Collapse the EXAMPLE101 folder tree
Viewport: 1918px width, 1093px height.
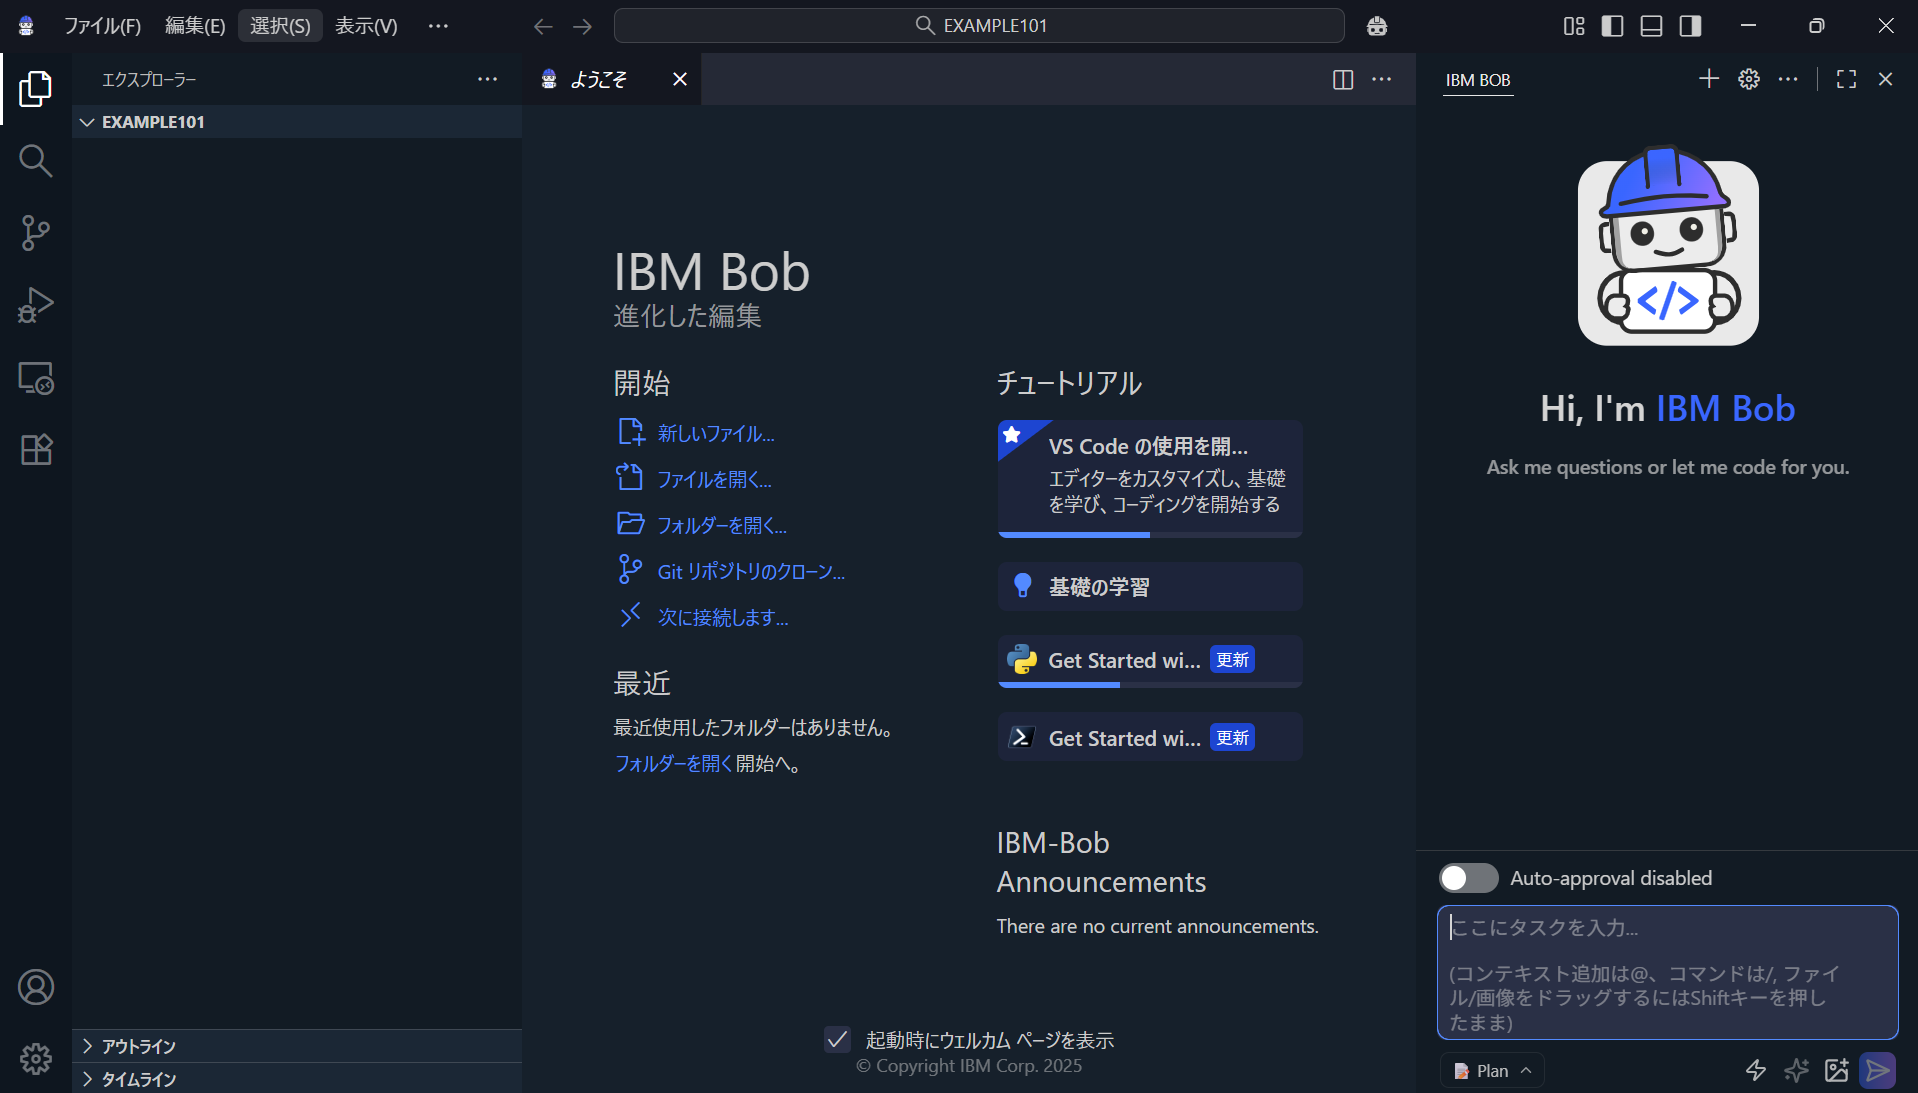[88, 121]
